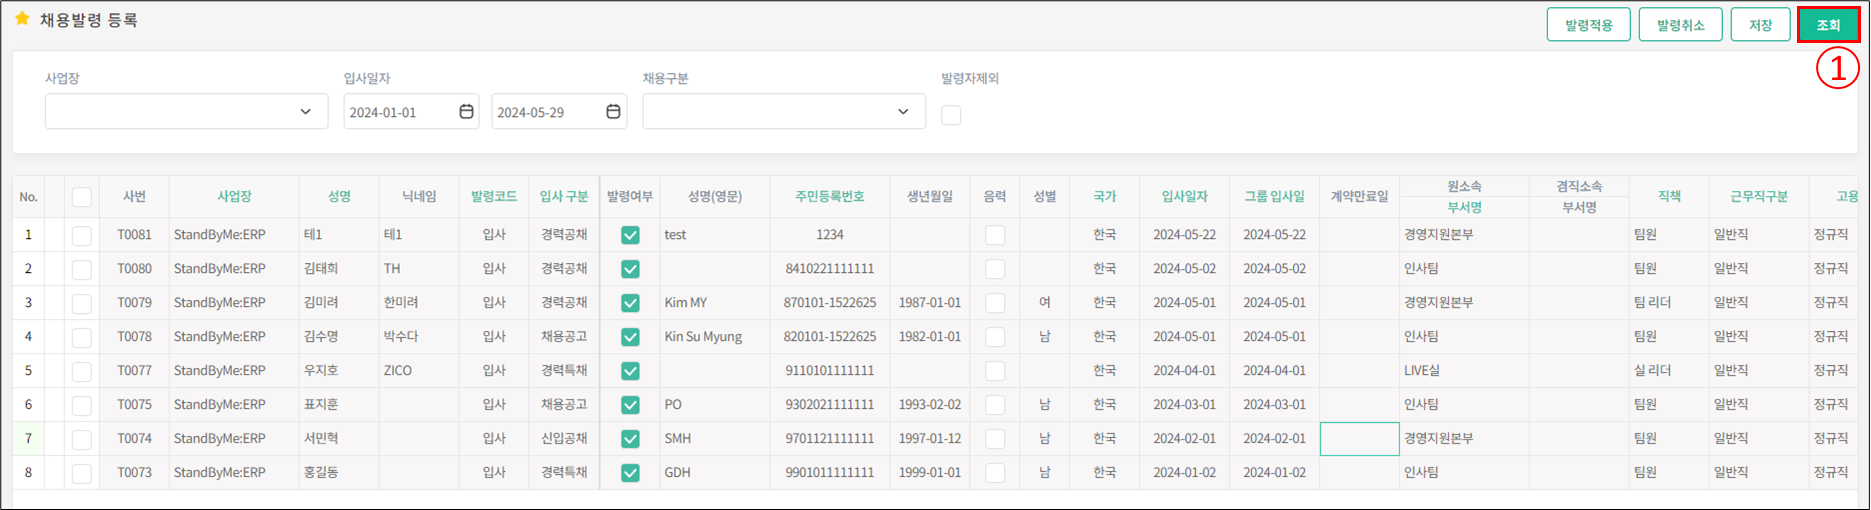Image resolution: width=1871 pixels, height=510 pixels.
Task: Click the start date field showing 2024-01-01
Action: click(x=398, y=112)
